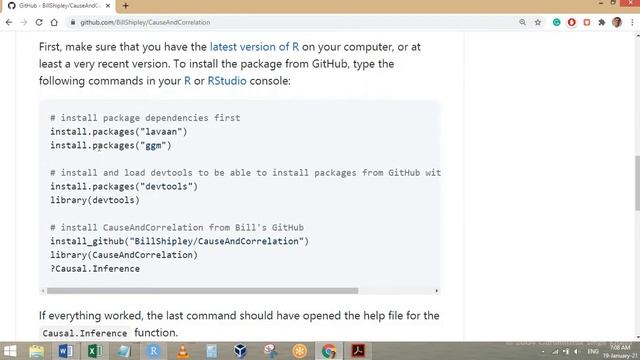Open the red Opera-style extension icon
The image size is (640, 360).
[571, 22]
